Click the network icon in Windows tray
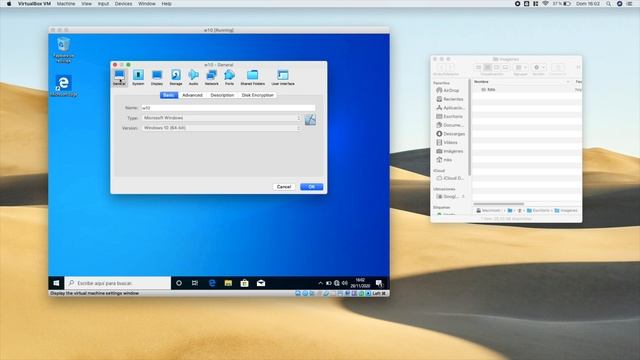Viewport: 640px width, 360px height. 337,283
